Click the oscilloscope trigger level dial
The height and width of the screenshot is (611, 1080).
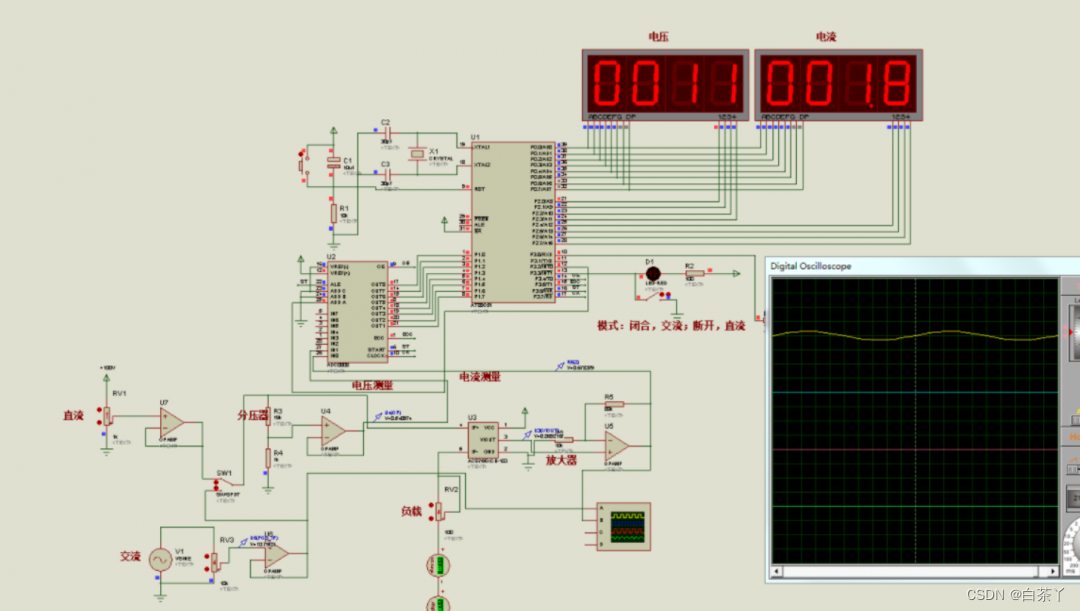point(1074,333)
